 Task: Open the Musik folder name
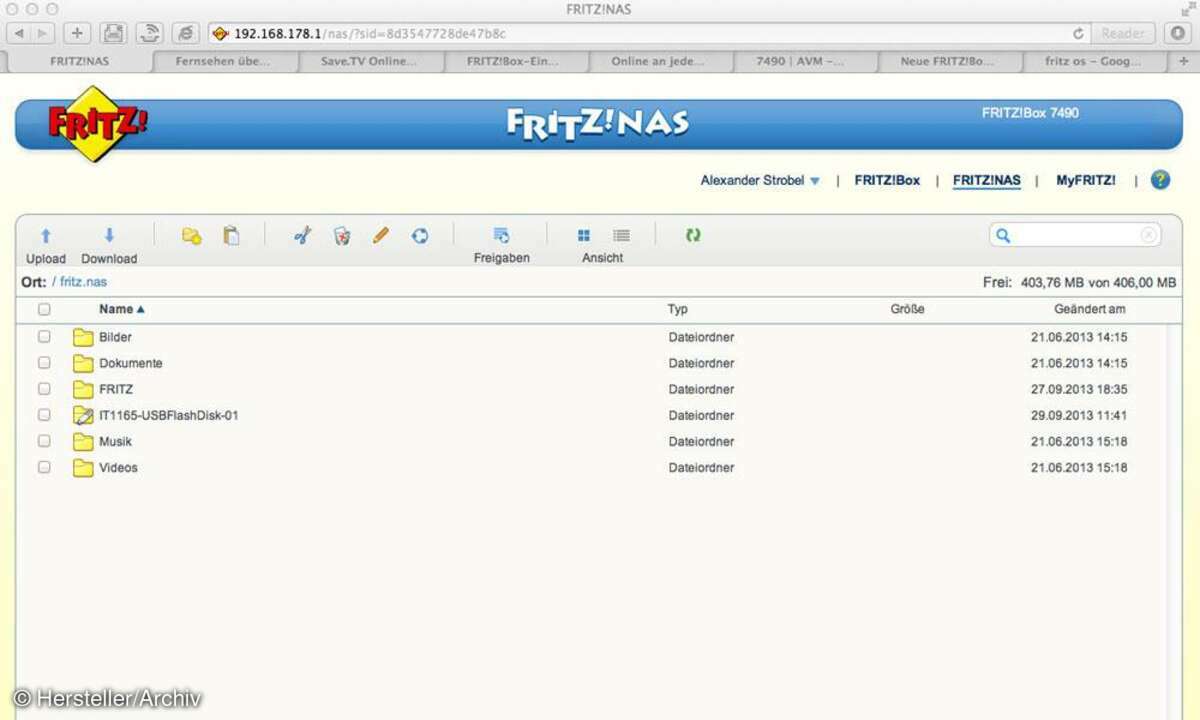coord(115,442)
